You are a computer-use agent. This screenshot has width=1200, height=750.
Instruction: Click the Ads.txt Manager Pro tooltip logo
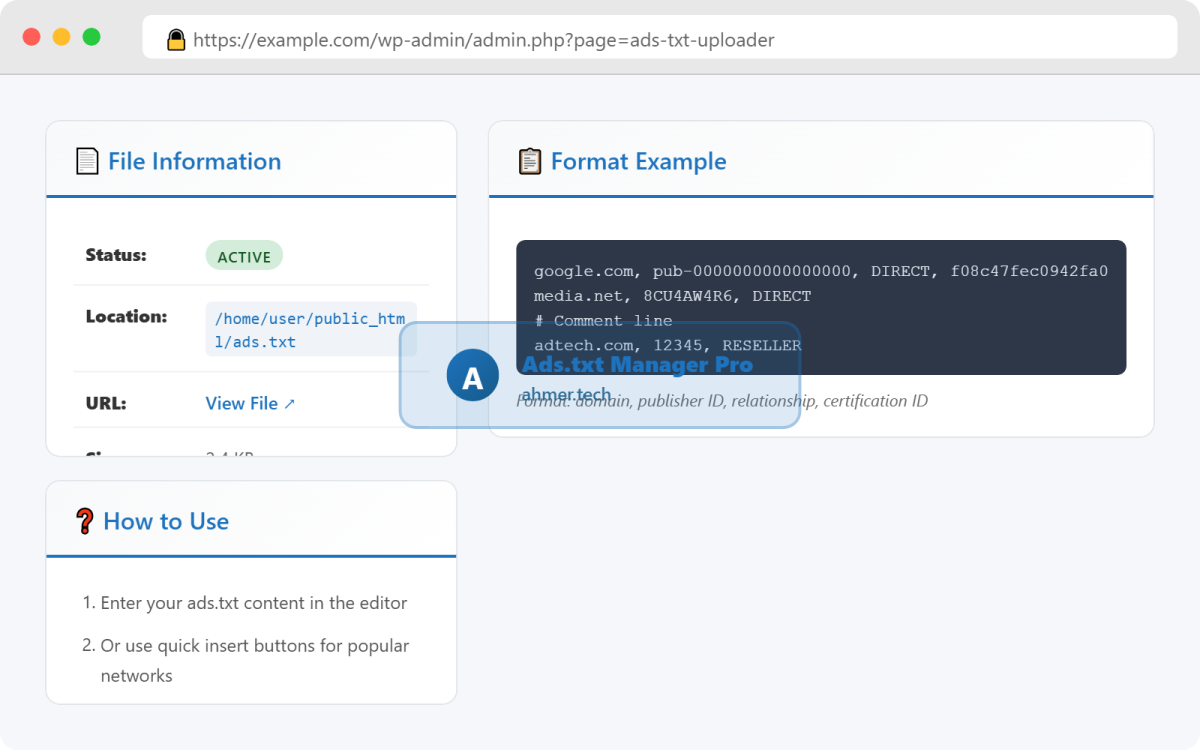click(x=639, y=364)
